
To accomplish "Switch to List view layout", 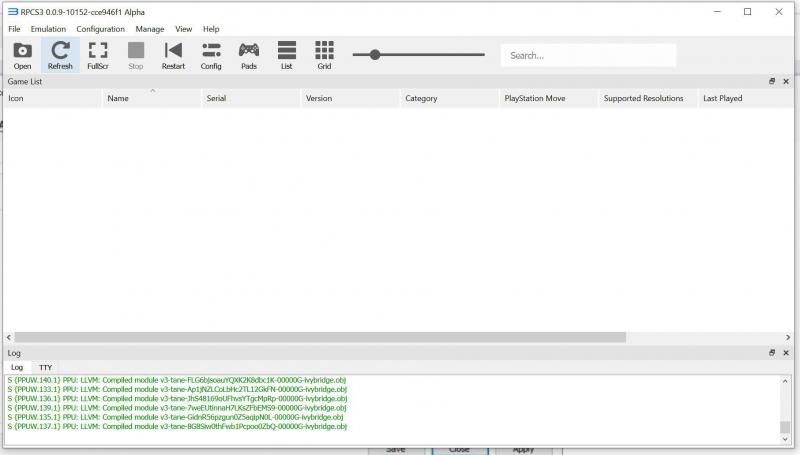I will 286,55.
